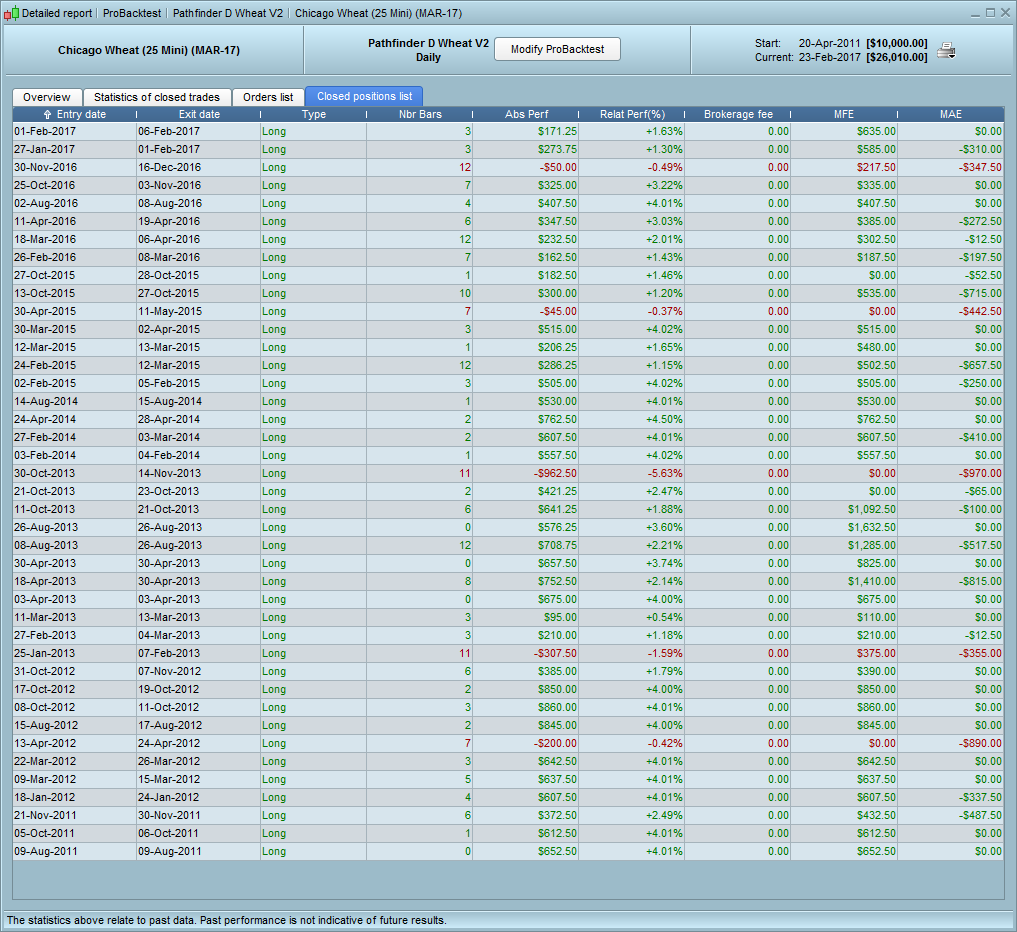Click entry date 02-Feb-2015 cell
Image resolution: width=1017 pixels, height=932 pixels.
coord(75,383)
